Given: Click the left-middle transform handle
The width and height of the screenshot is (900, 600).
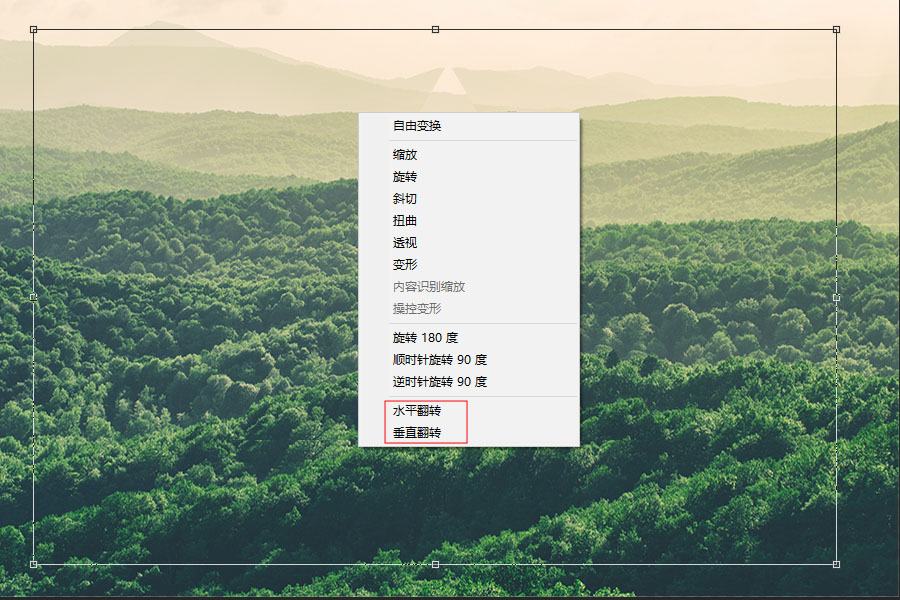Looking at the screenshot, I should [x=33, y=297].
